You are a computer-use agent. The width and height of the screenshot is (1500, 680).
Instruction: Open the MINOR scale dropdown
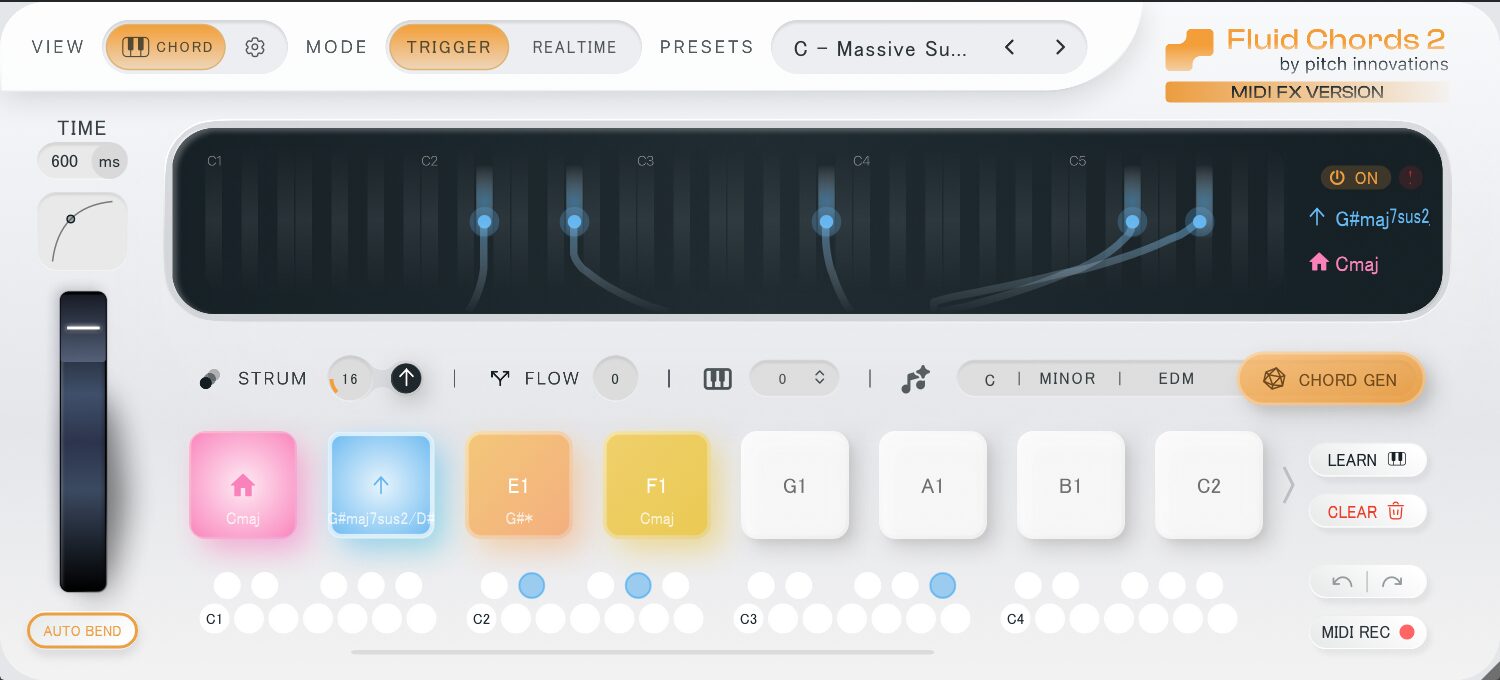[x=1067, y=379]
